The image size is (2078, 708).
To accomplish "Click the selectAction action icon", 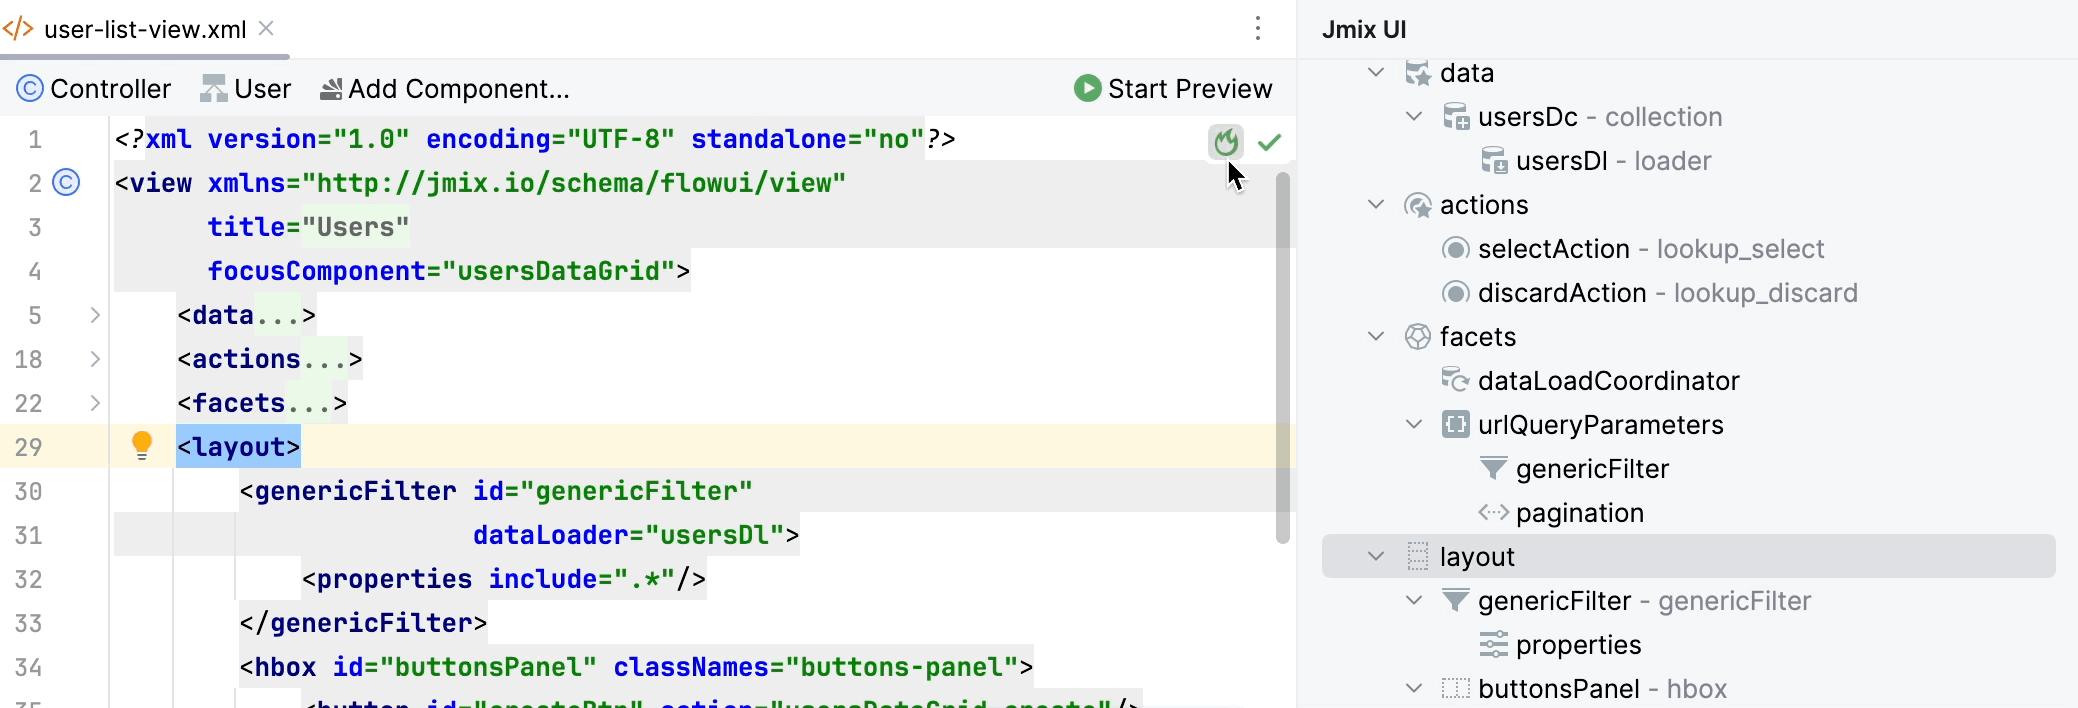I will click(x=1455, y=248).
